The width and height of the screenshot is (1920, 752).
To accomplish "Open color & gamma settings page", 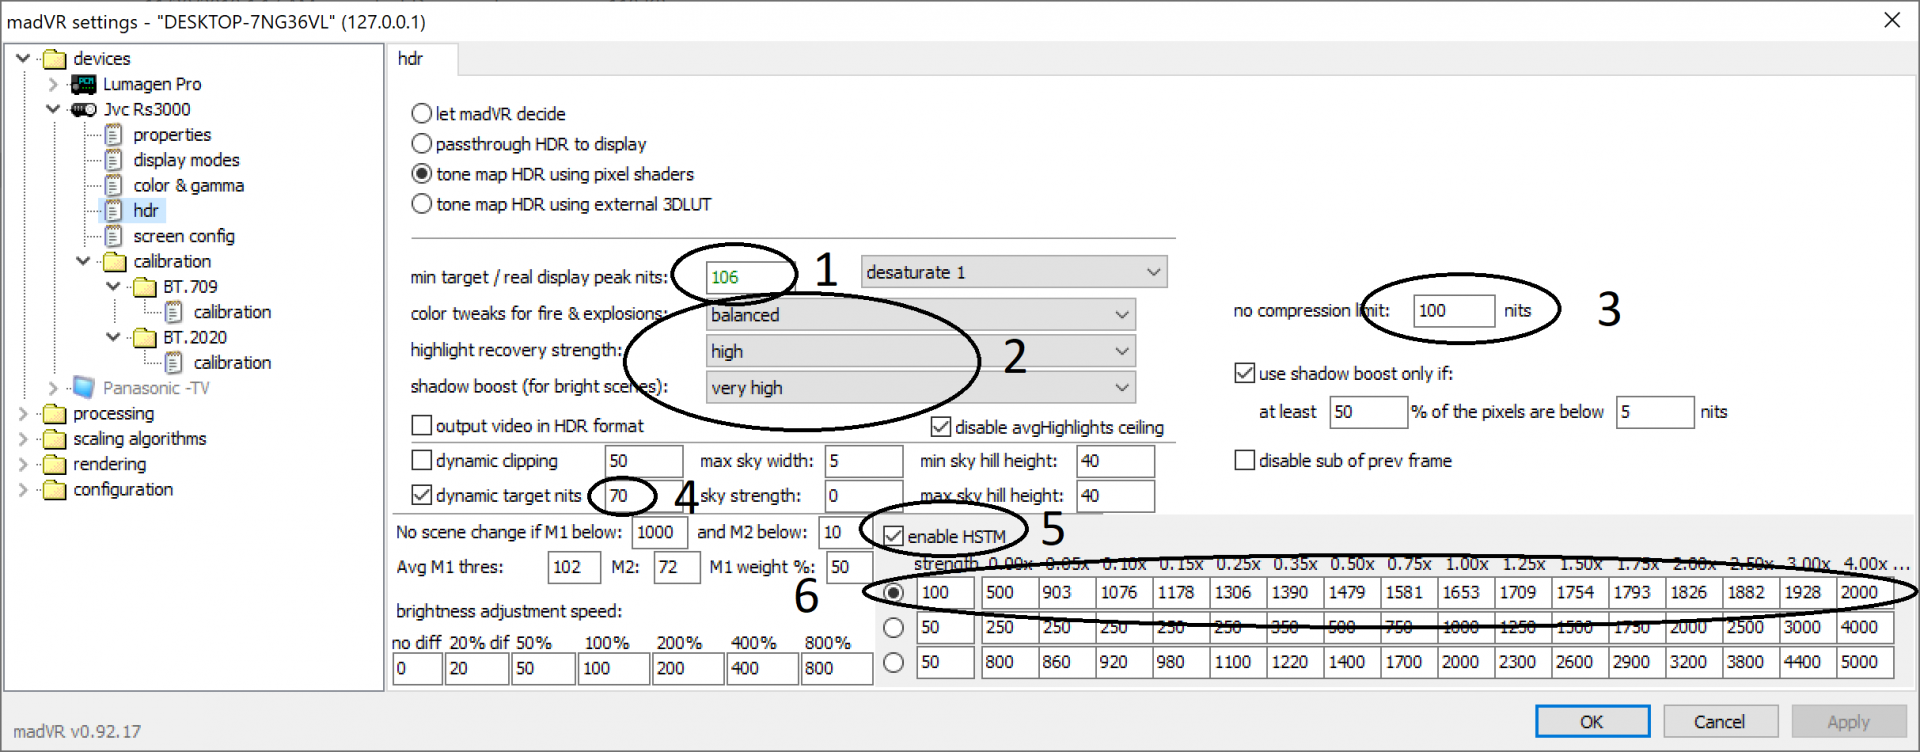I will 188,185.
